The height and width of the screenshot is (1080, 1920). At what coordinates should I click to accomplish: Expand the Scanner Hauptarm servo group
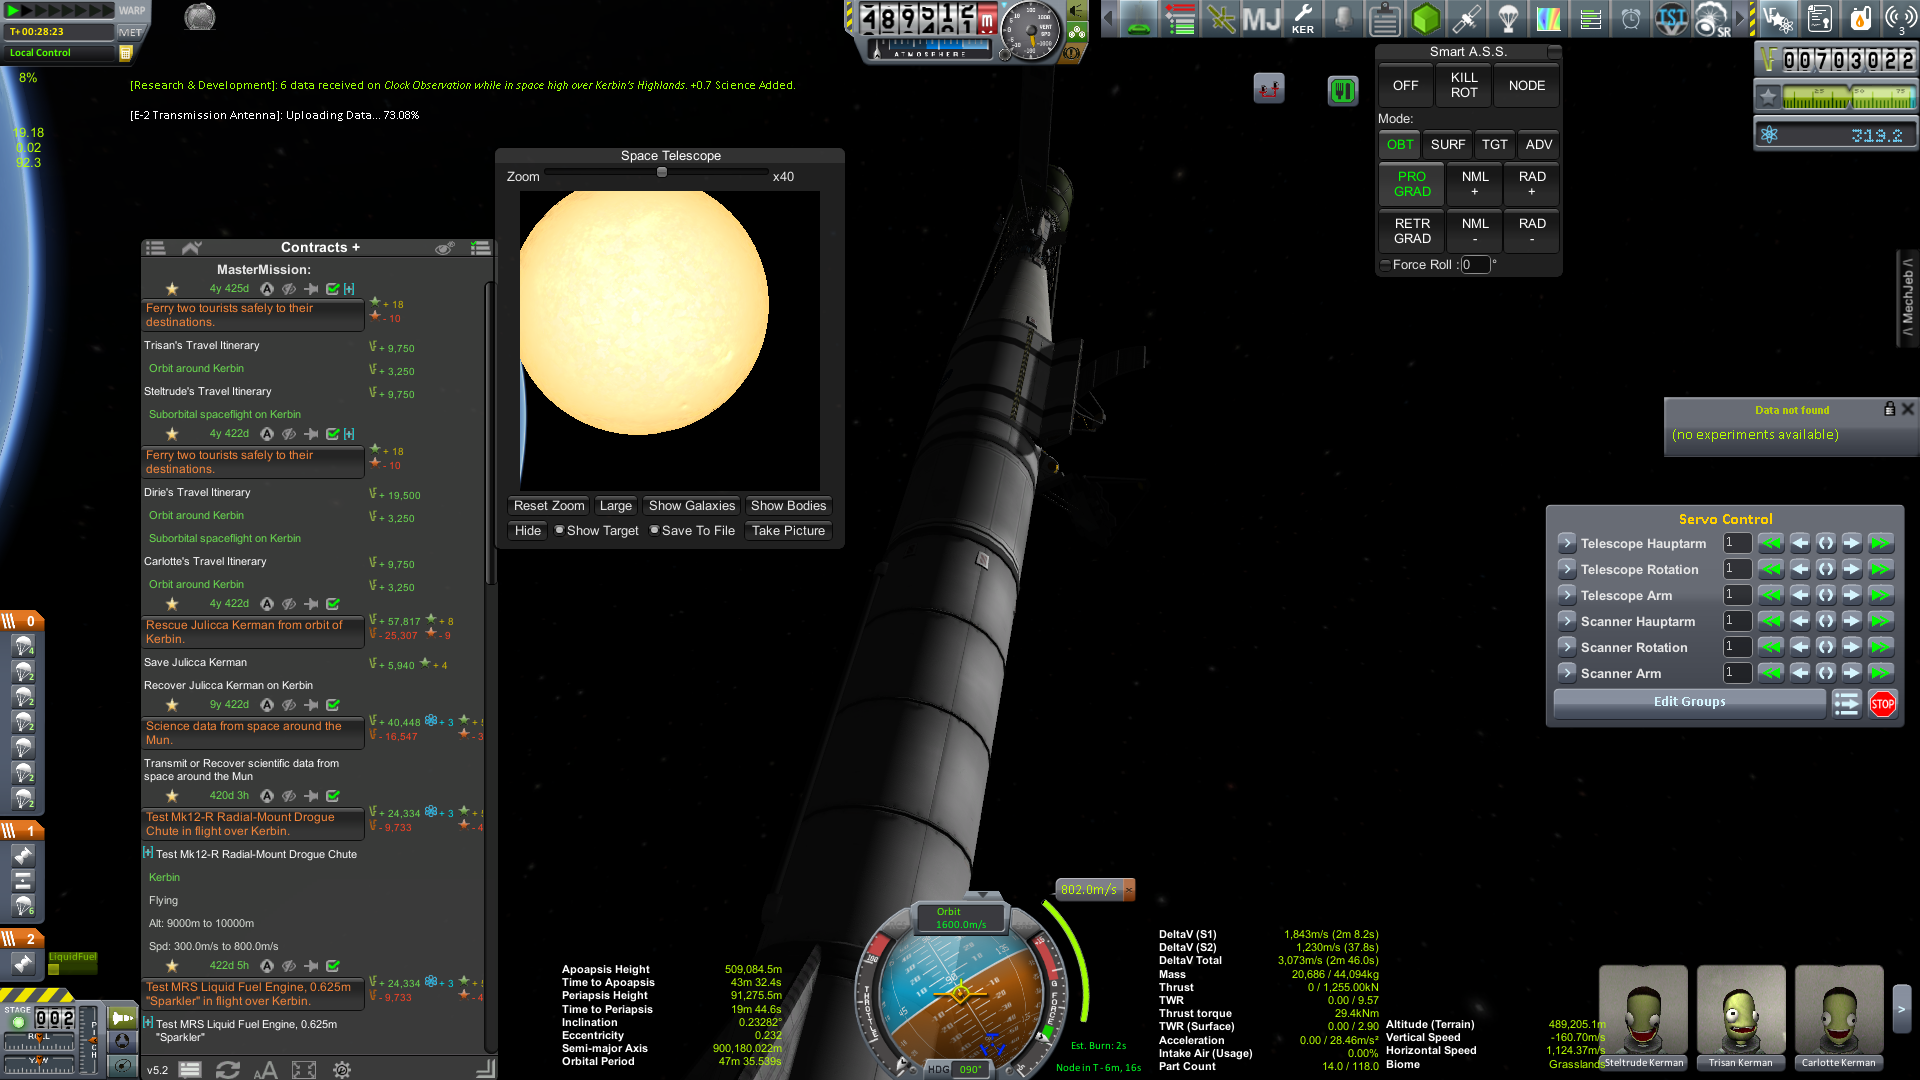coord(1567,621)
